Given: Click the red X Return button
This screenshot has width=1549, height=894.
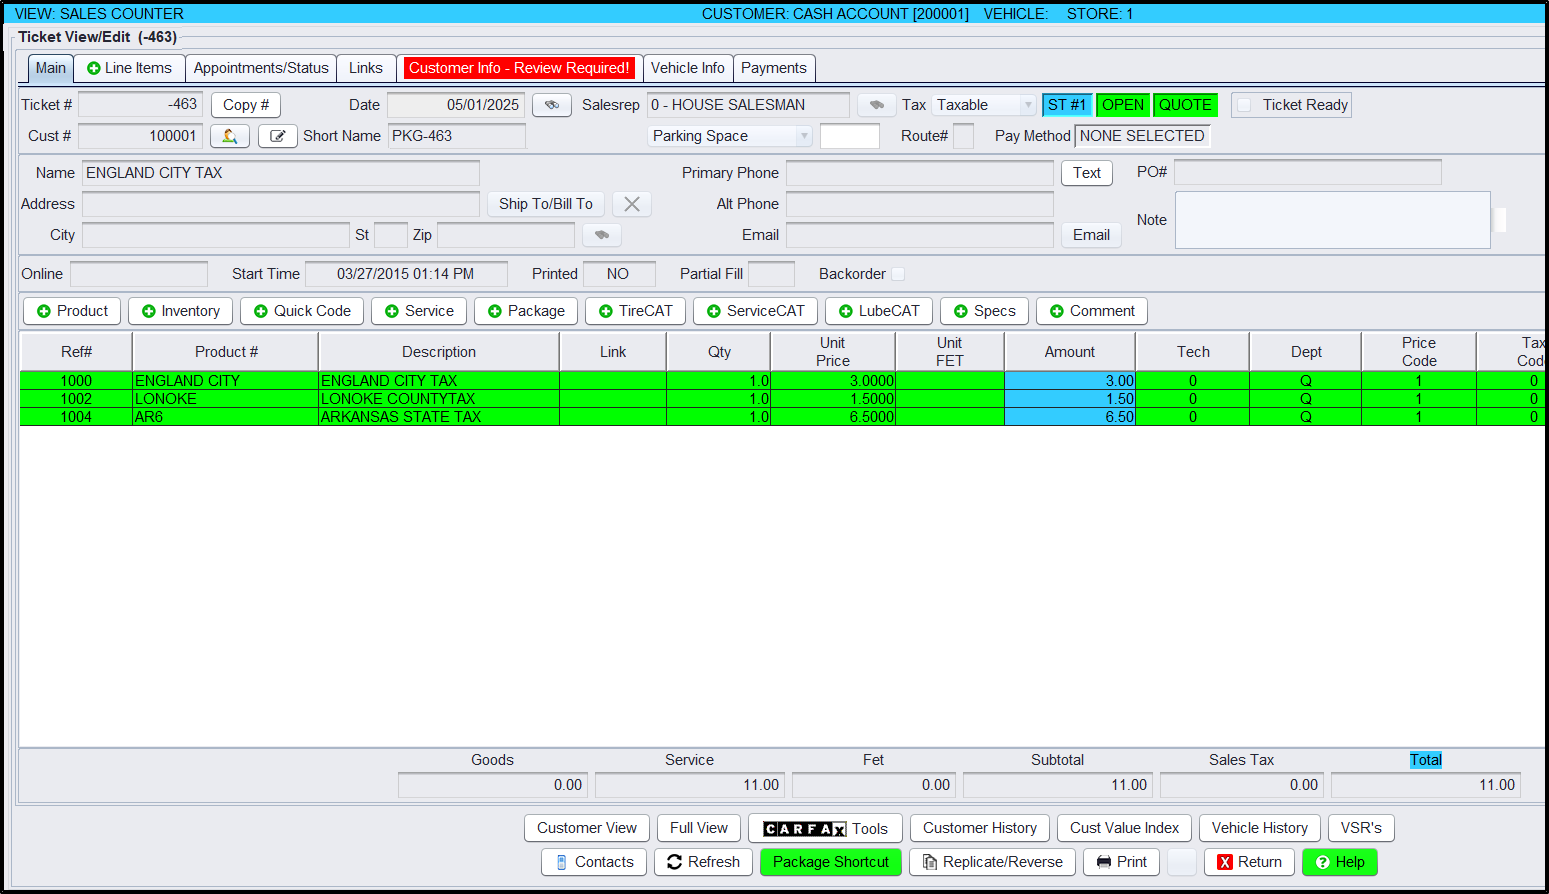Looking at the screenshot, I should (x=1249, y=862).
